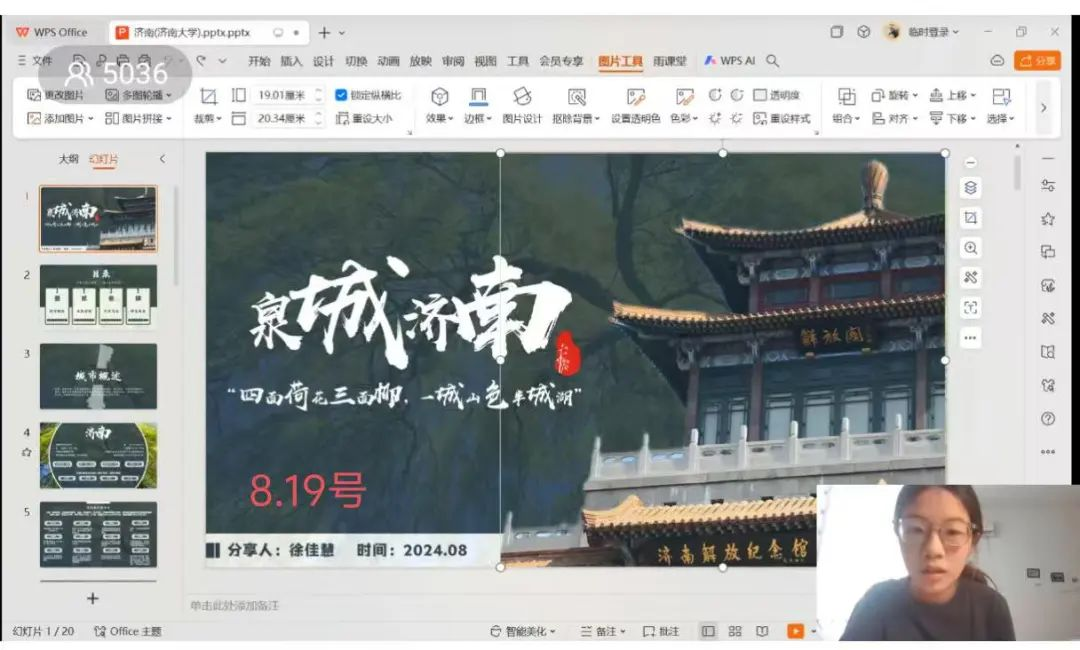Screen dimensions: 1080x650
Task: Click the WPS AI toolbar item
Action: [x=729, y=61]
